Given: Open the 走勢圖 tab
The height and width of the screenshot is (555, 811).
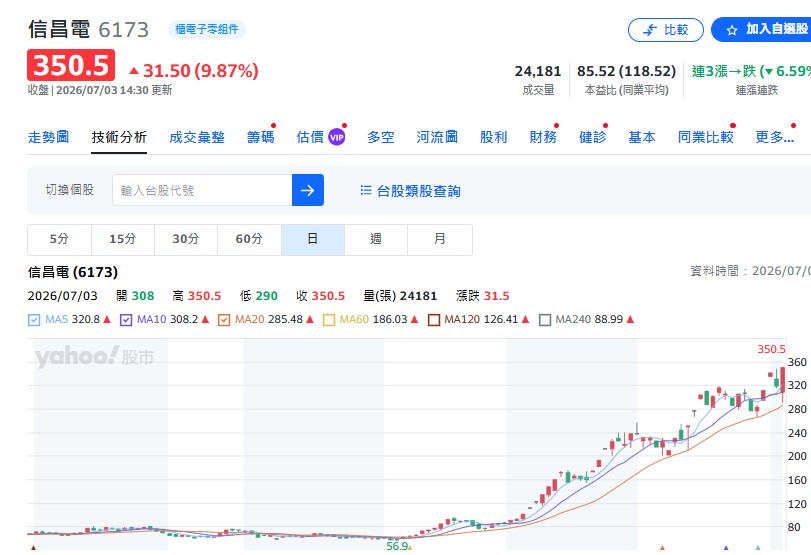Looking at the screenshot, I should [x=48, y=137].
